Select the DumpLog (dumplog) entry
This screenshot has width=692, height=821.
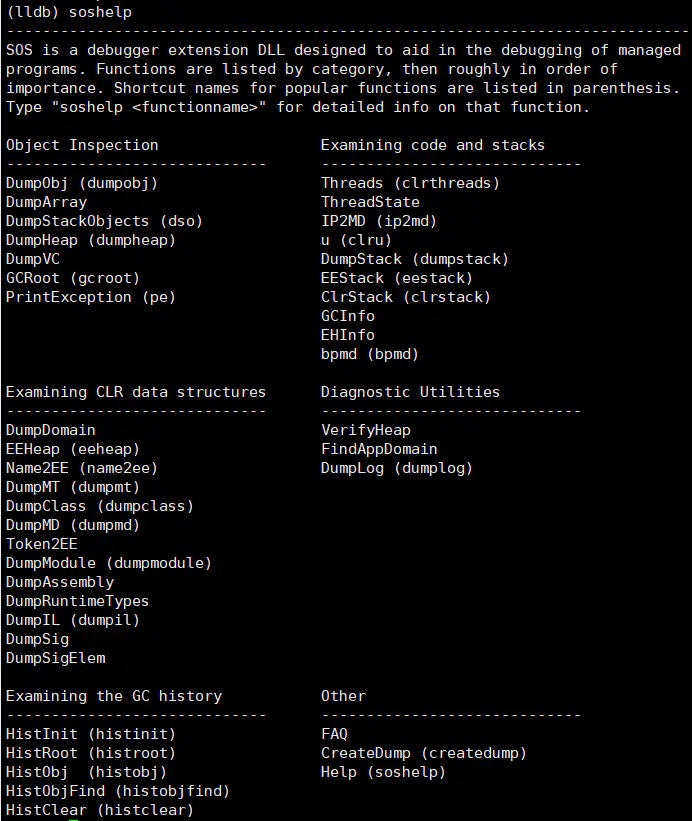(397, 468)
